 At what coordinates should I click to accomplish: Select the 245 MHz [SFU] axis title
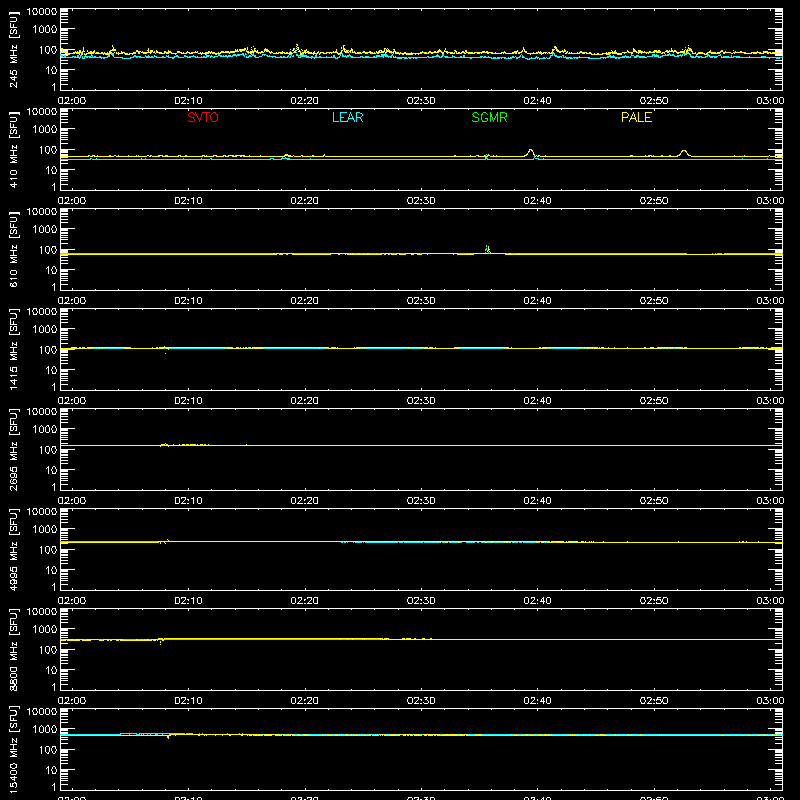[13, 50]
